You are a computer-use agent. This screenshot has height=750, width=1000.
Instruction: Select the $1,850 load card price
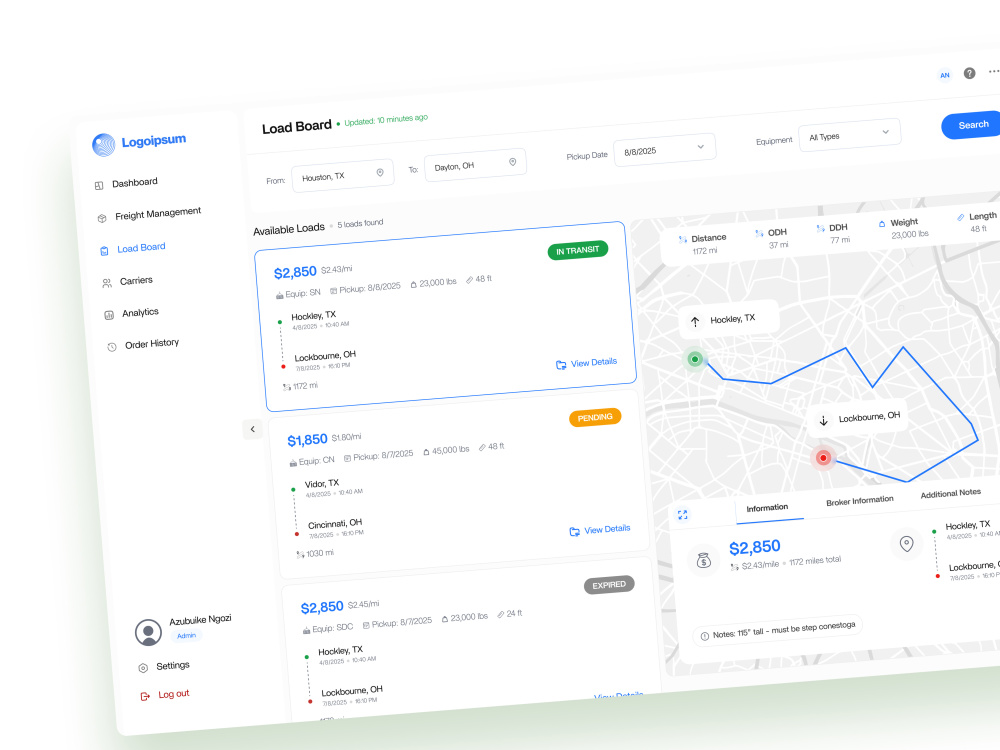point(307,440)
